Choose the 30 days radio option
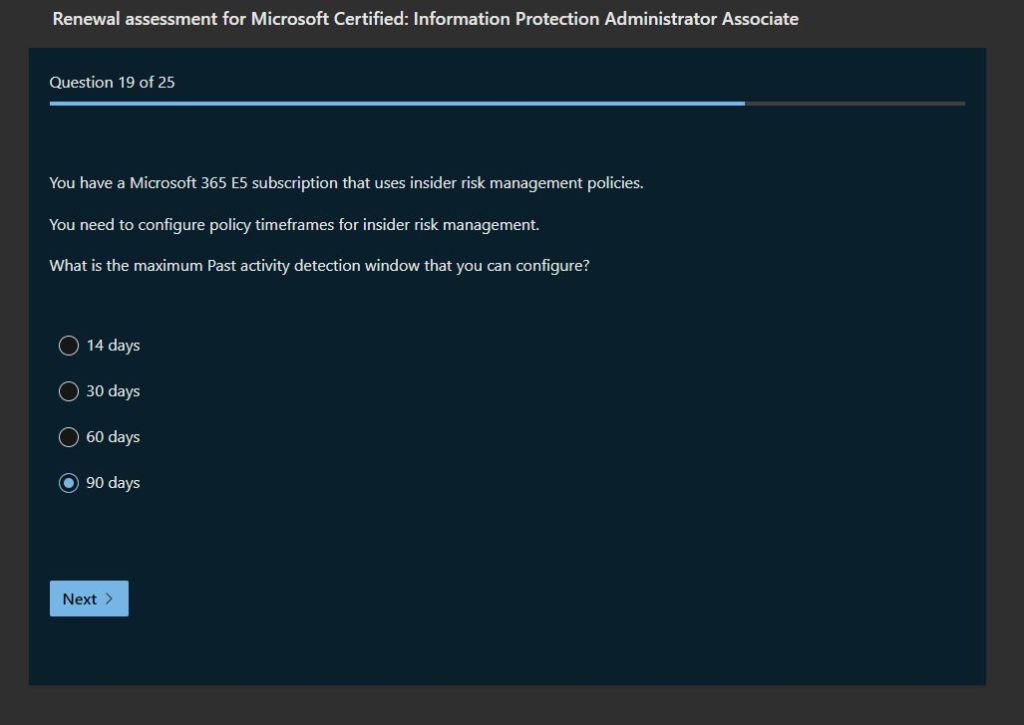 click(69, 392)
